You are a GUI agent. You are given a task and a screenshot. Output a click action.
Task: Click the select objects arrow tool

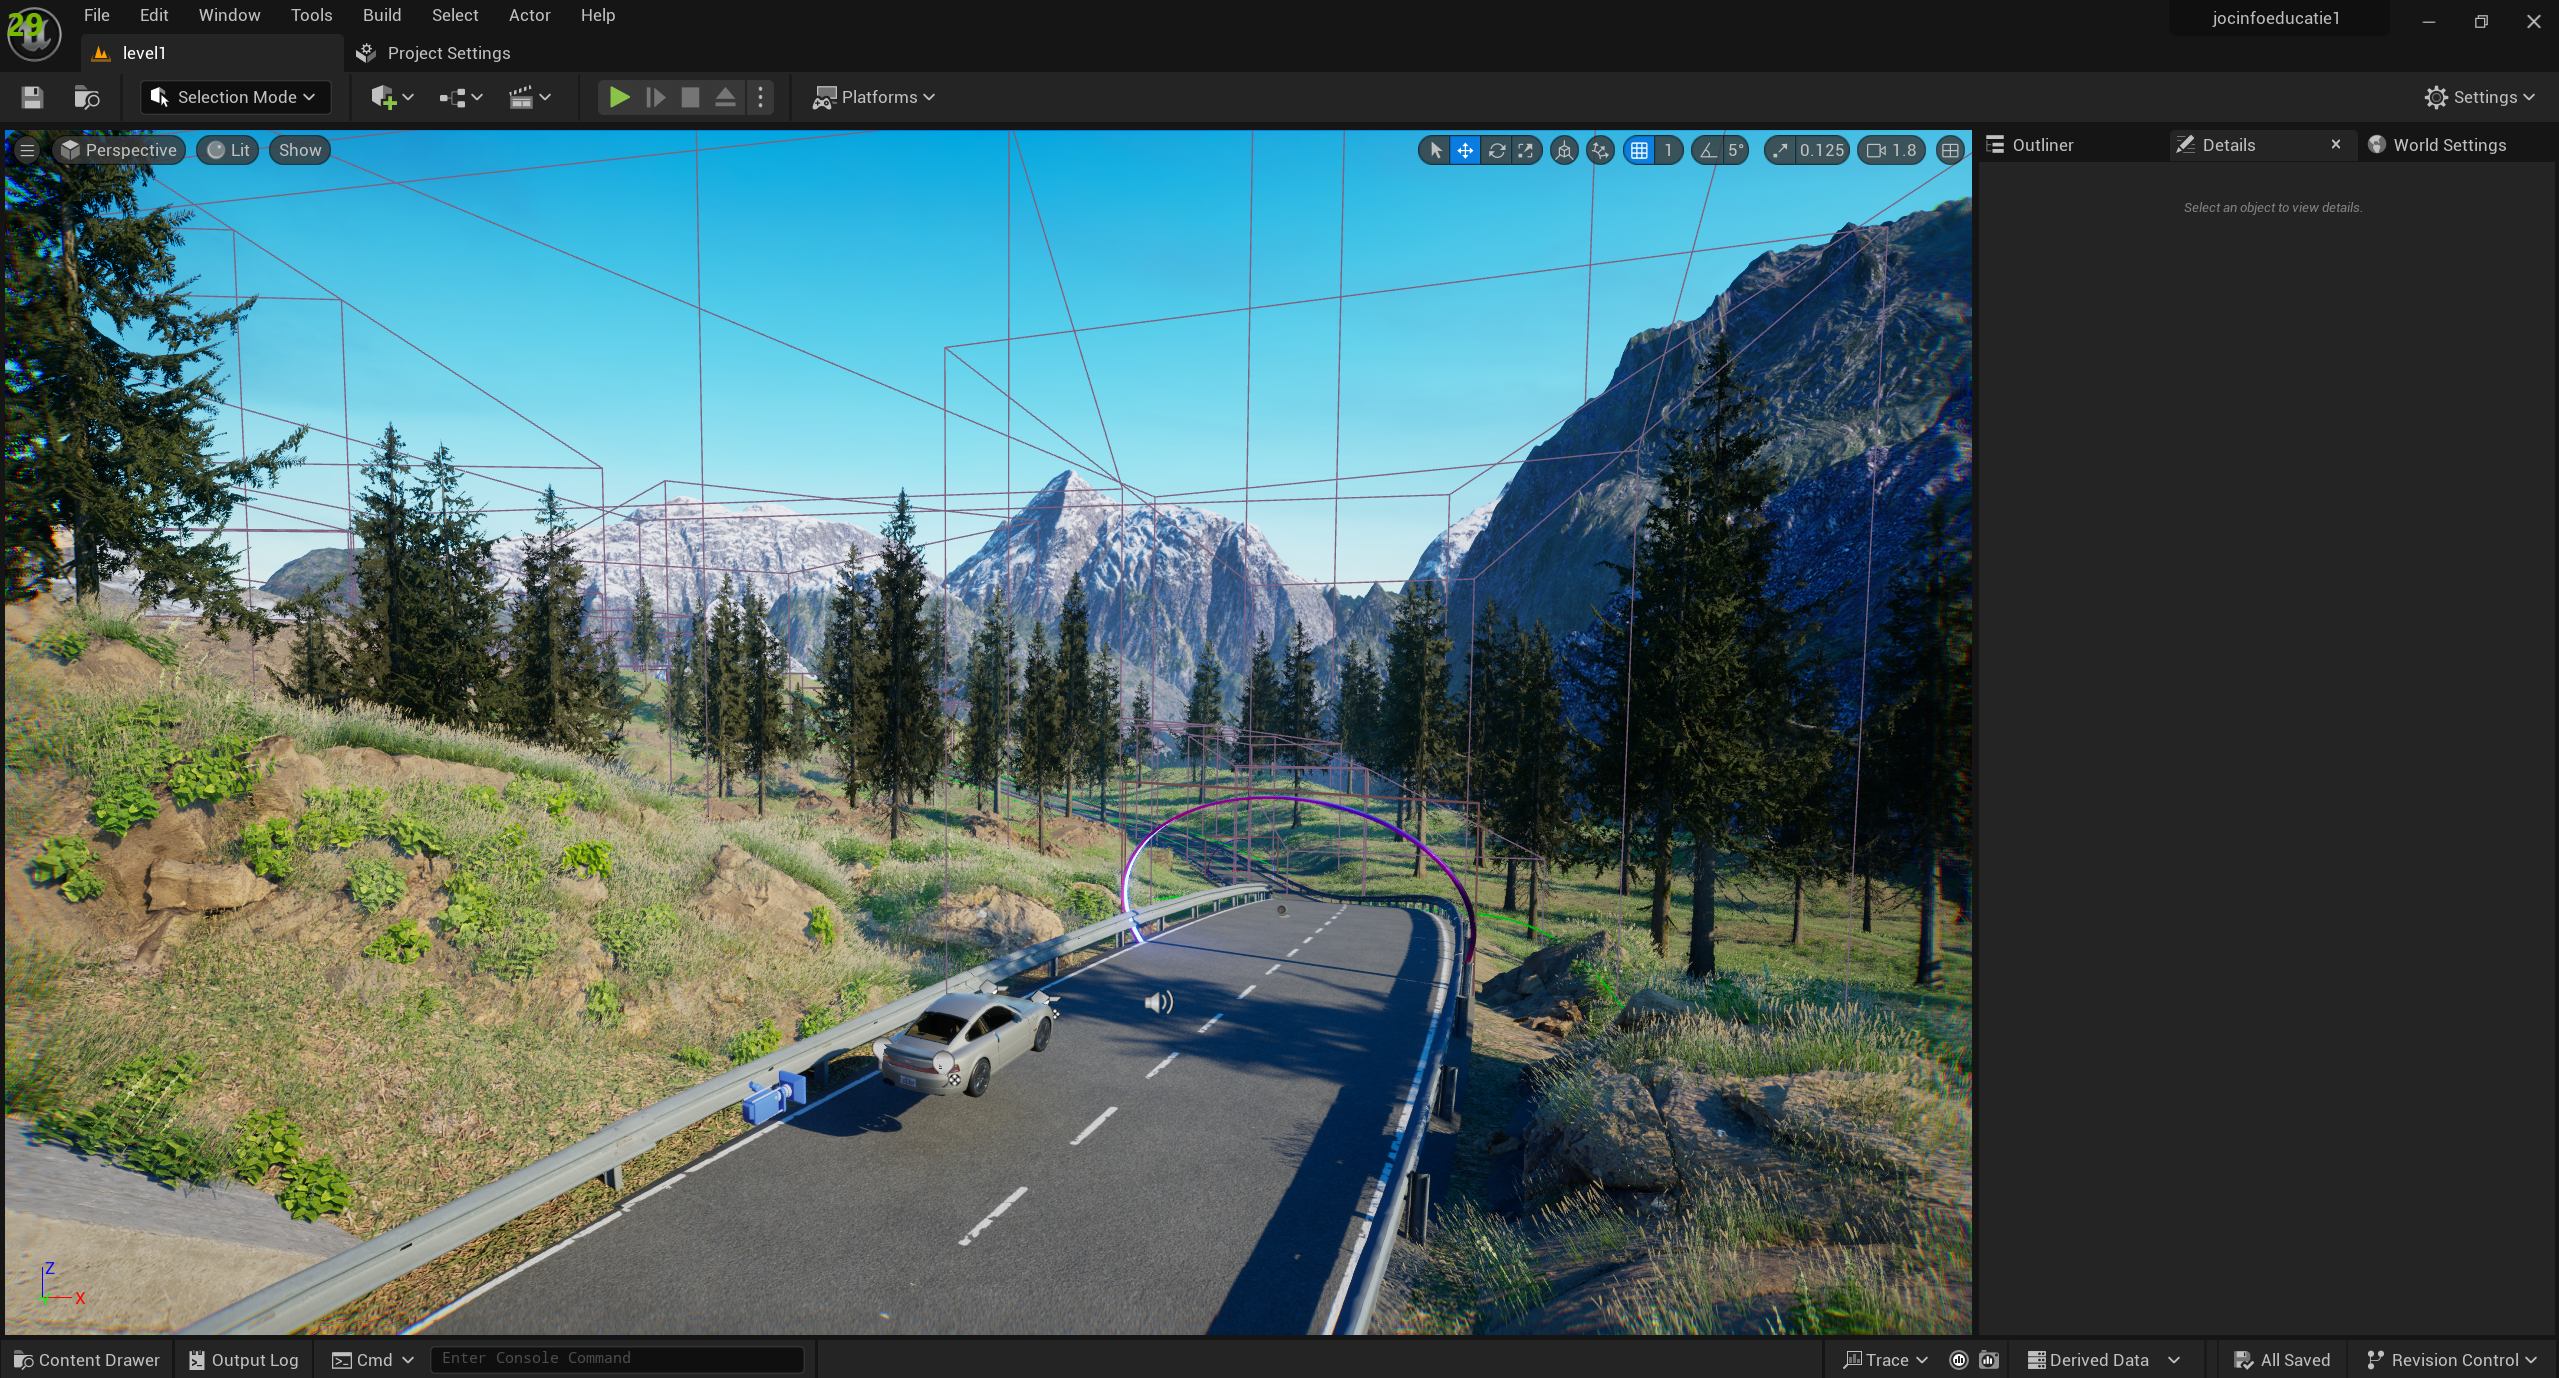[x=1435, y=150]
